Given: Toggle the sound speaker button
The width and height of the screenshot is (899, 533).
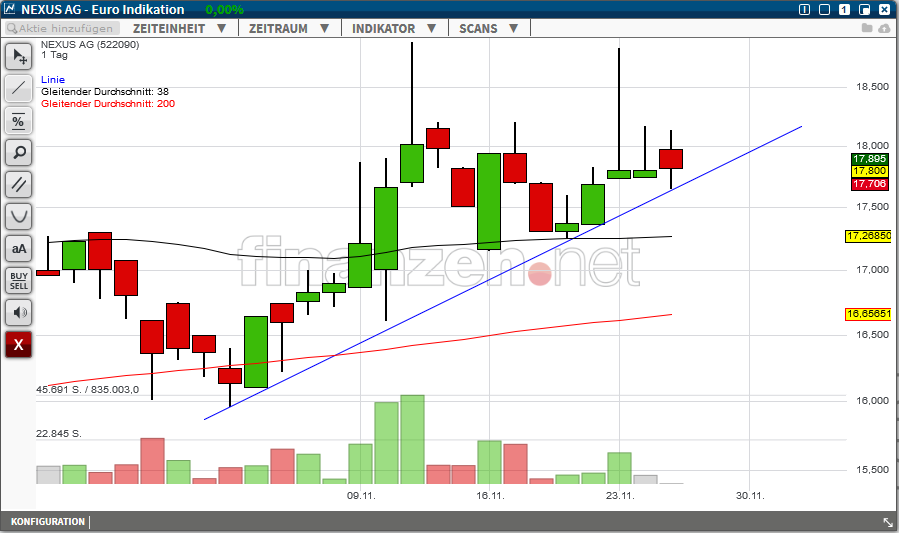Looking at the screenshot, I should coord(19,313).
